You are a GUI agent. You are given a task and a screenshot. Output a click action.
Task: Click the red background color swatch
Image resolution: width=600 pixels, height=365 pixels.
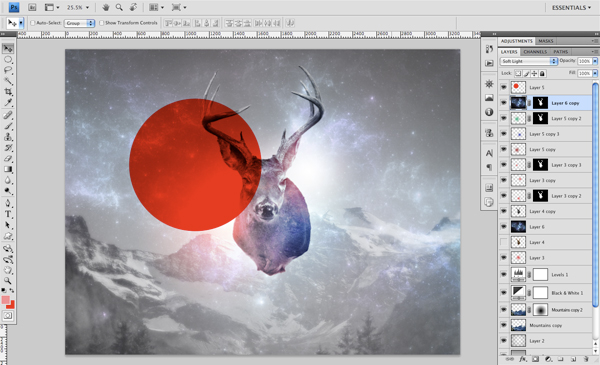pyautogui.click(x=11, y=305)
